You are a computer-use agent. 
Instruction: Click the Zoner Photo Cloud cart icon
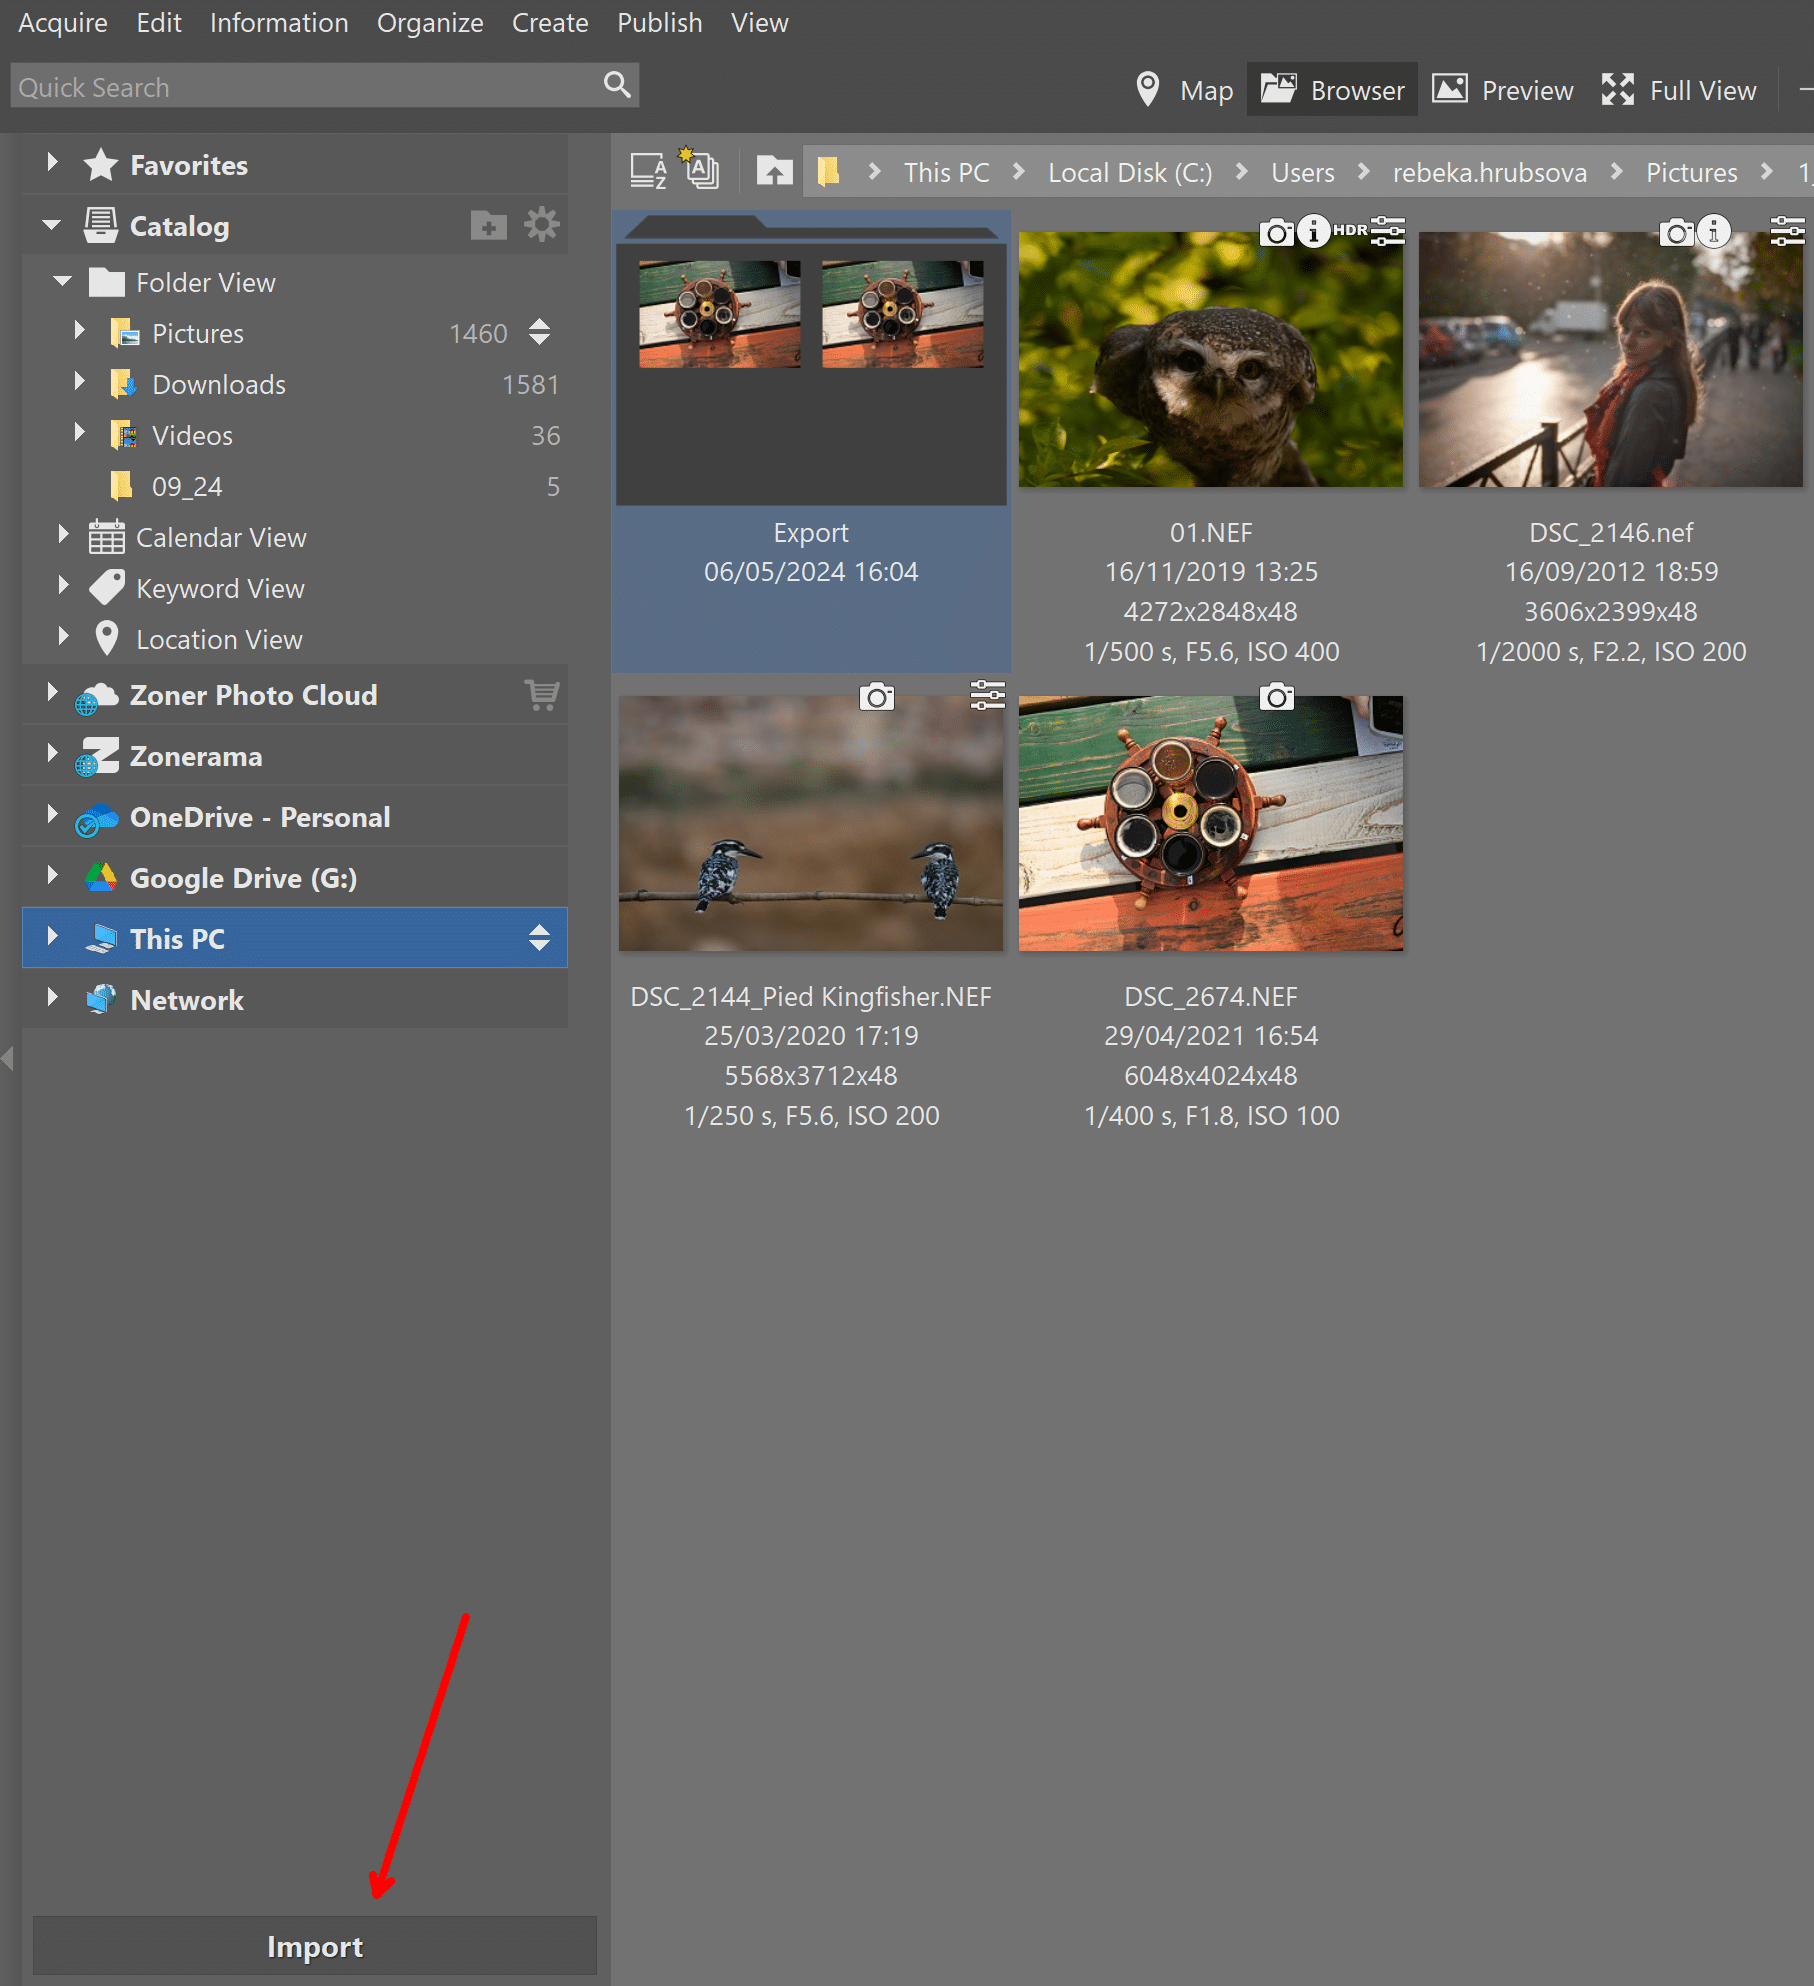click(x=542, y=695)
